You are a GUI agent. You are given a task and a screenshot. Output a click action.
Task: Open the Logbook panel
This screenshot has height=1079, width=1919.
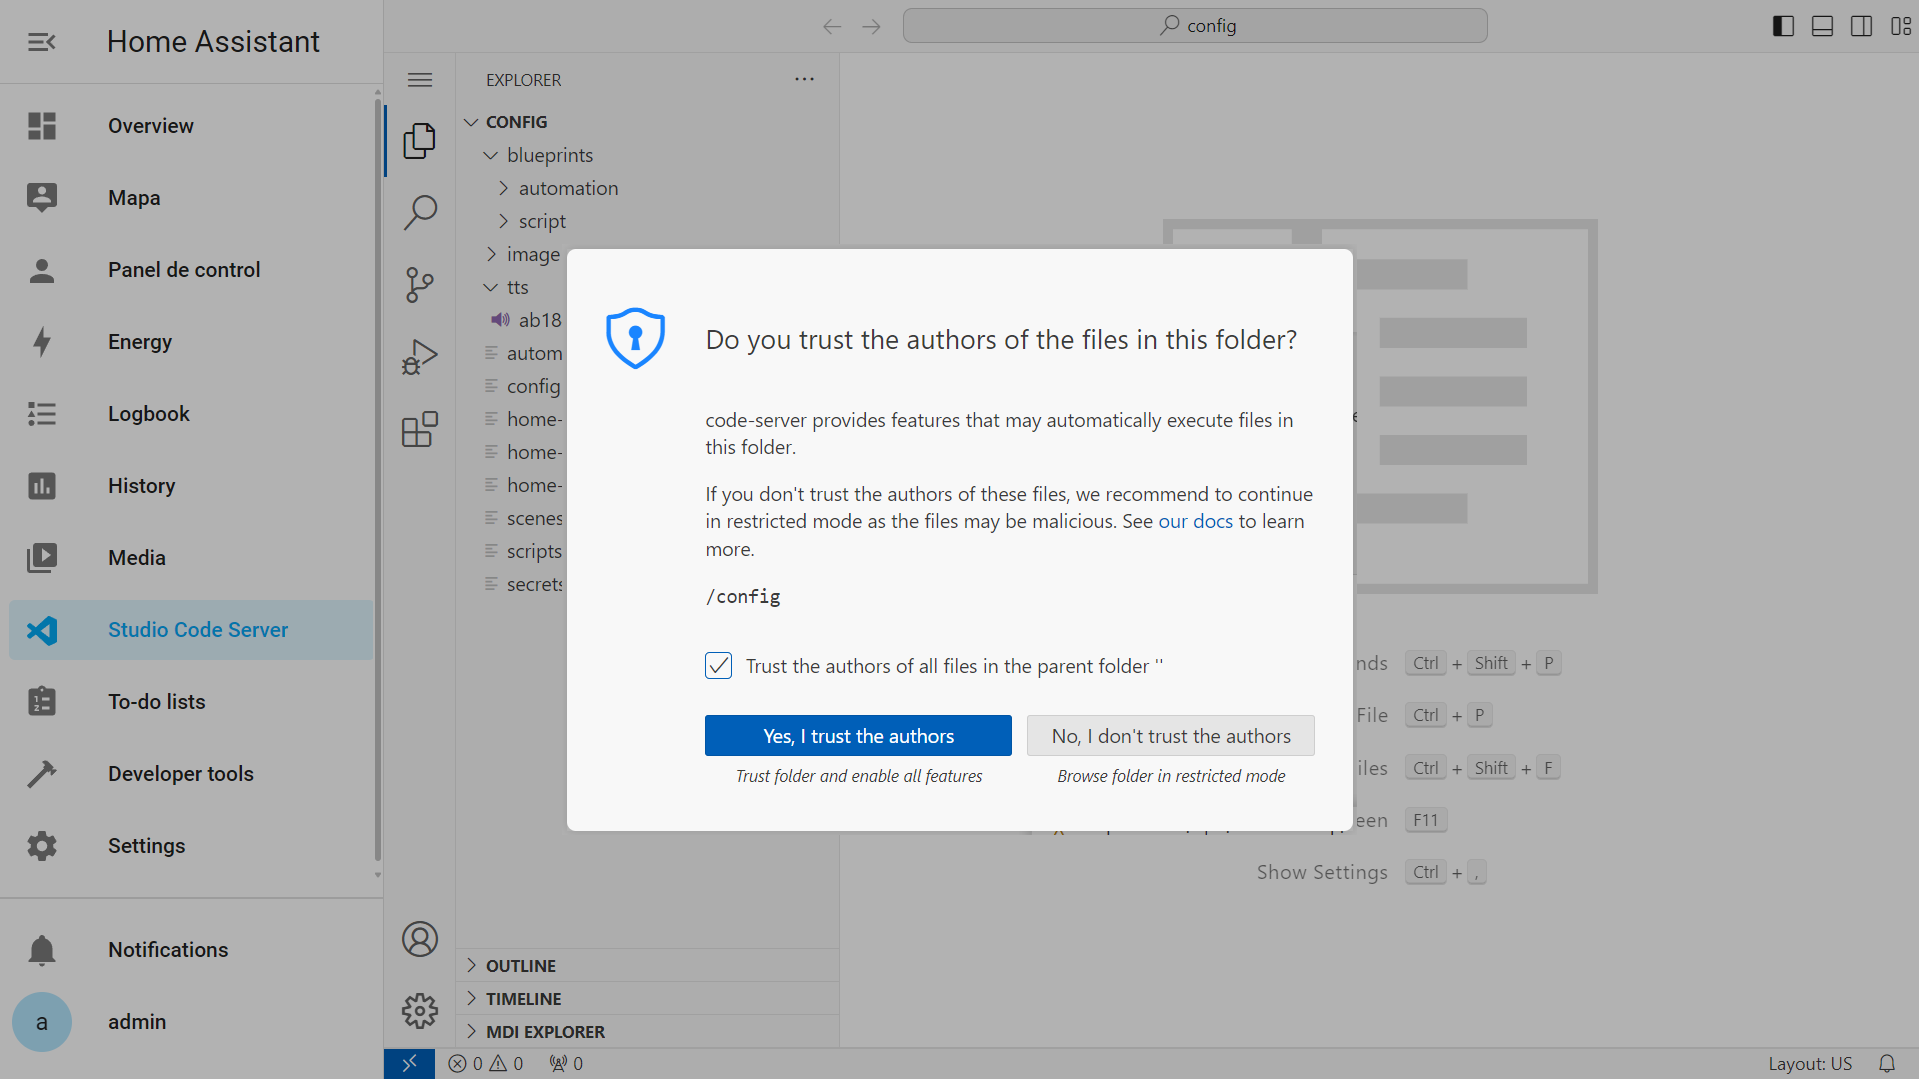(x=191, y=414)
